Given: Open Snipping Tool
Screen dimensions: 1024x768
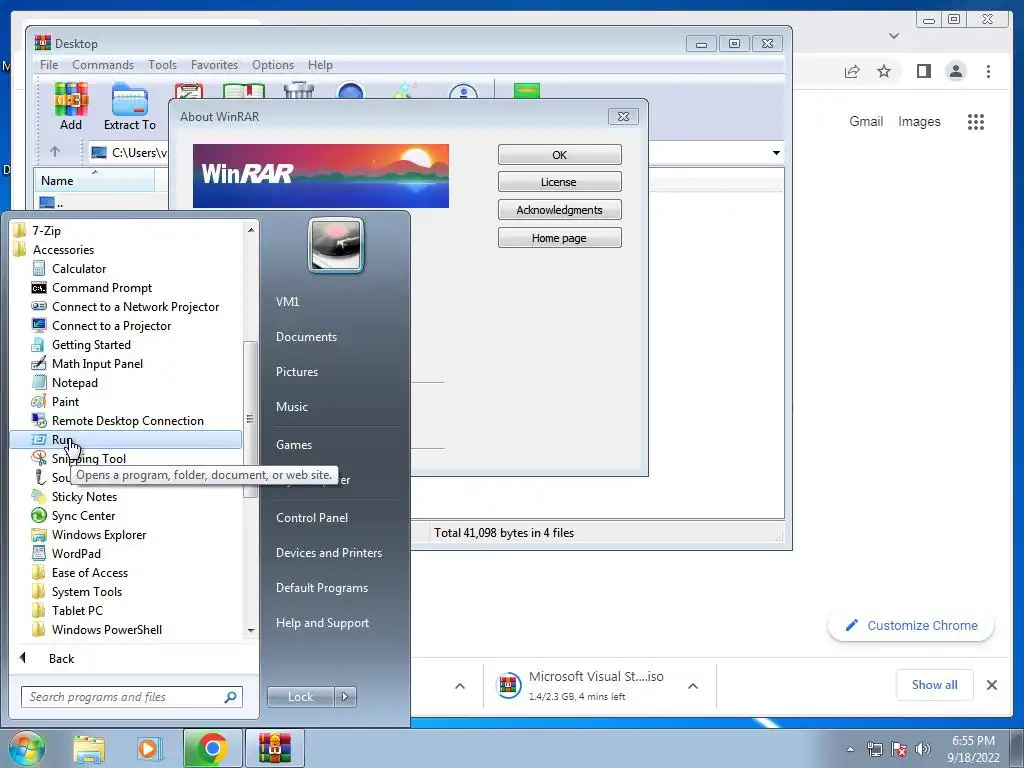Looking at the screenshot, I should point(88,458).
